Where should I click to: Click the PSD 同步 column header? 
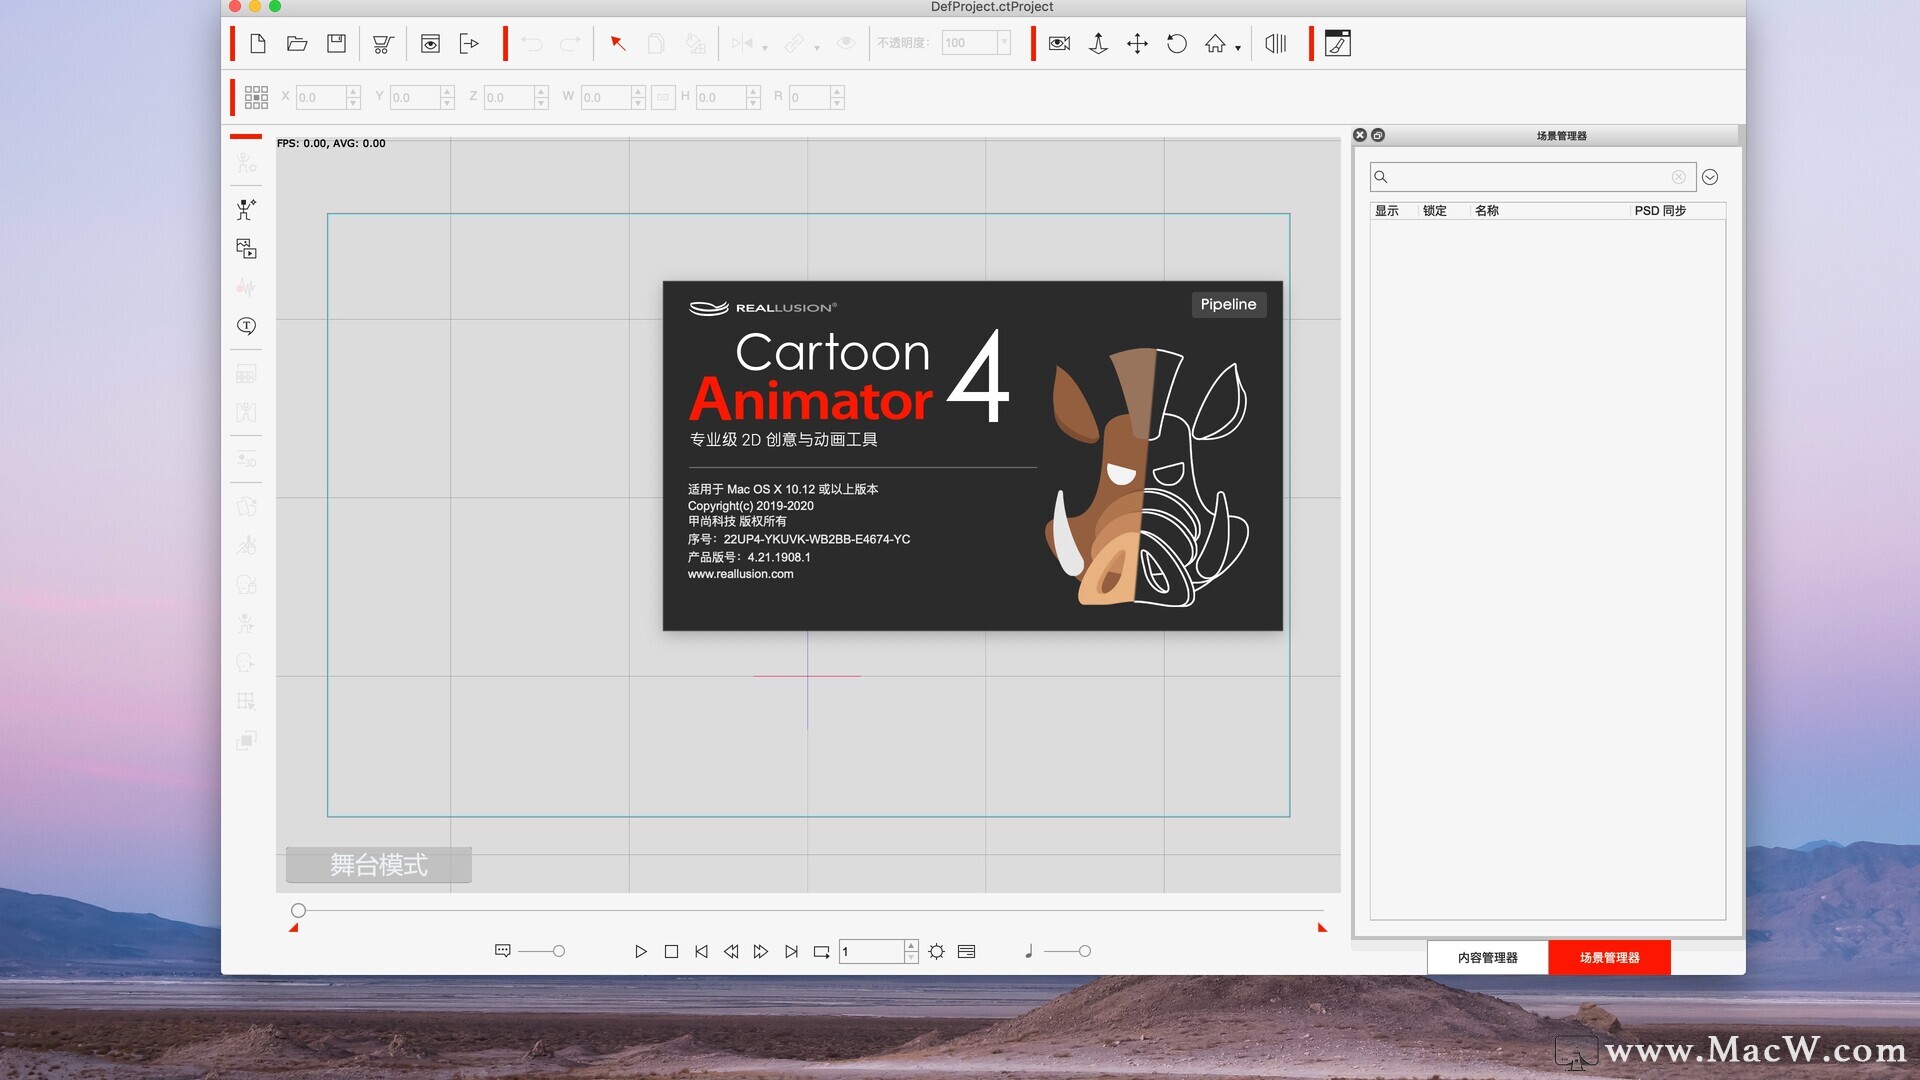click(x=1660, y=211)
